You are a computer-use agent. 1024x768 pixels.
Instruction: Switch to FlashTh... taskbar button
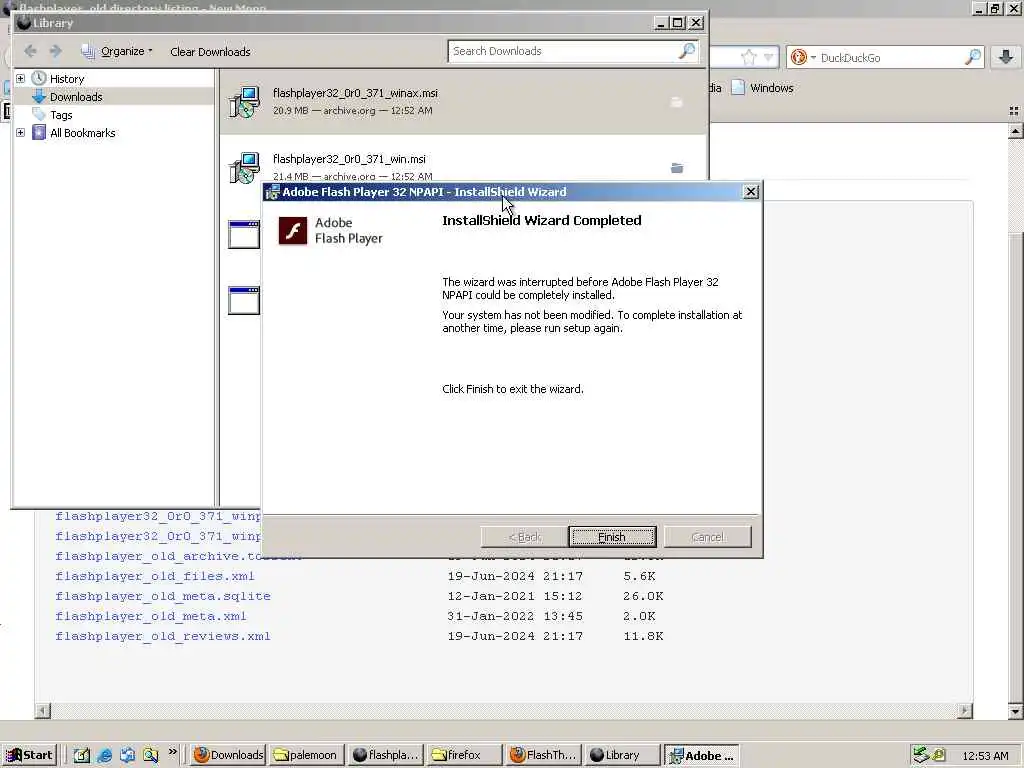(543, 755)
